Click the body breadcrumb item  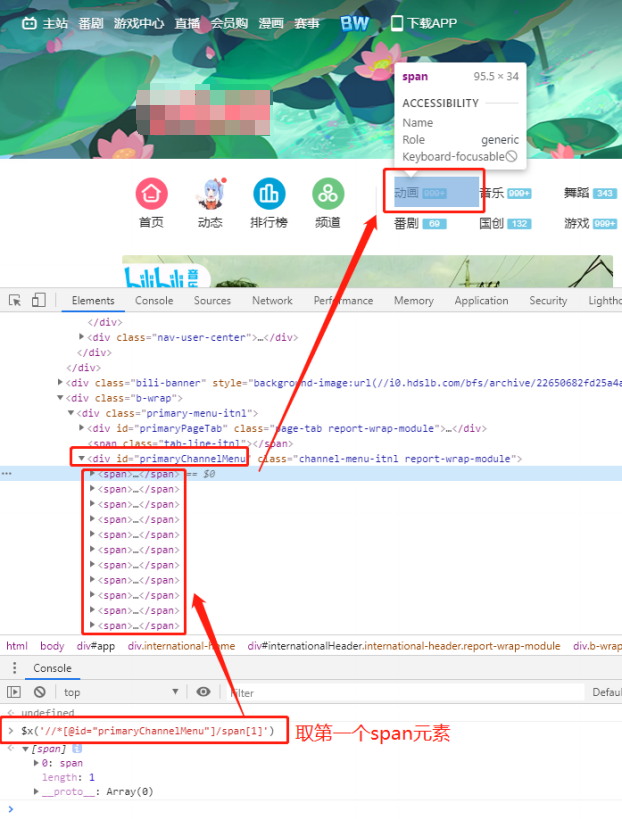pos(52,646)
